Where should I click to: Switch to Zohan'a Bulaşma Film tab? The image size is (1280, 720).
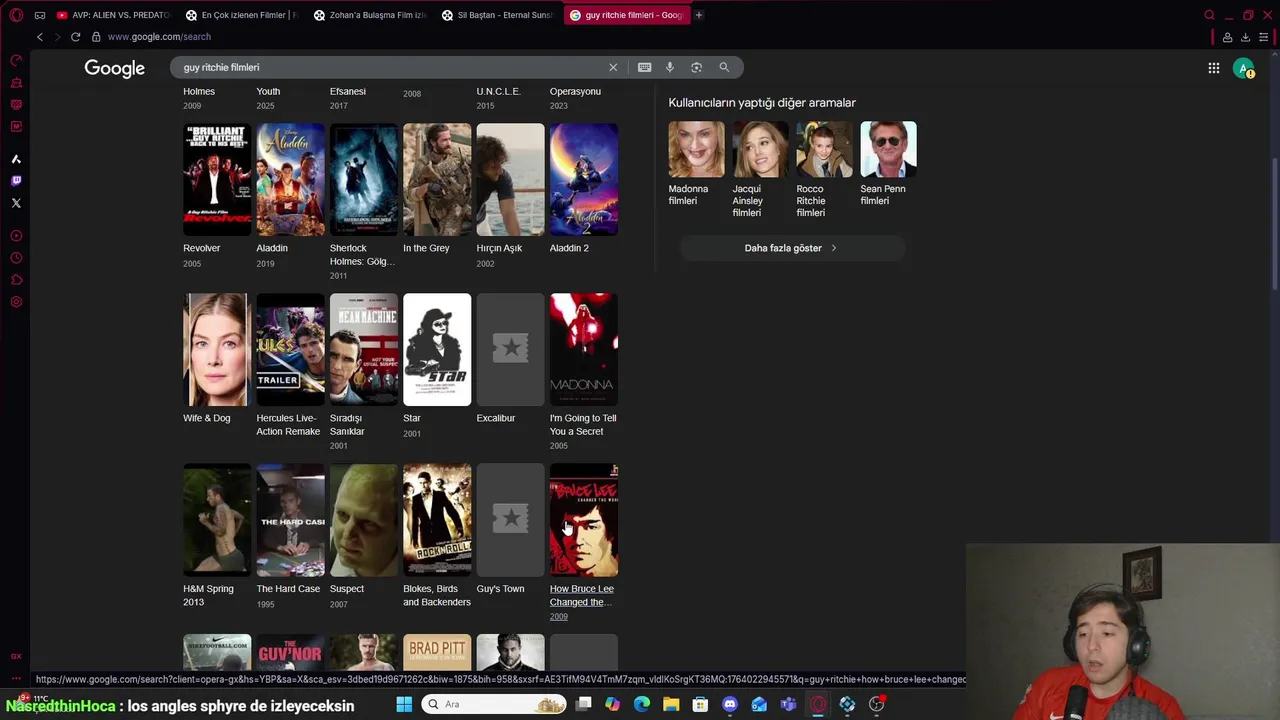point(369,15)
